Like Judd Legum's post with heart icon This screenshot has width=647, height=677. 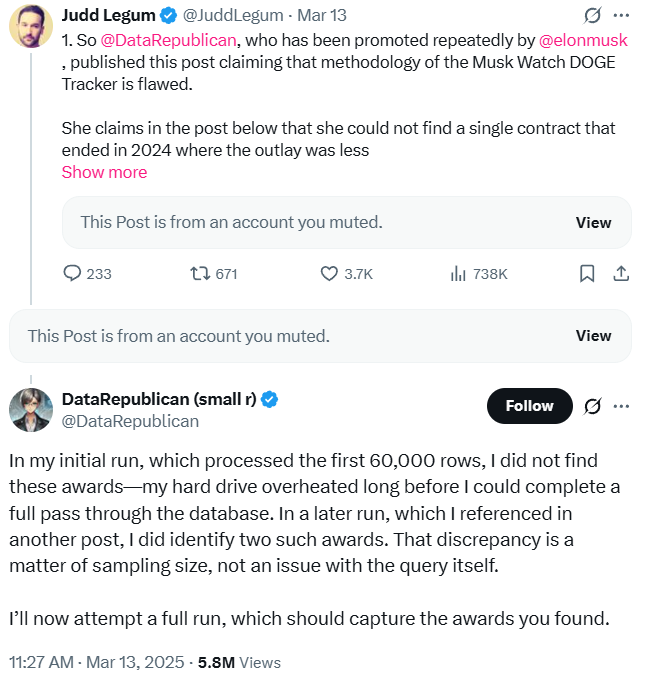point(329,273)
